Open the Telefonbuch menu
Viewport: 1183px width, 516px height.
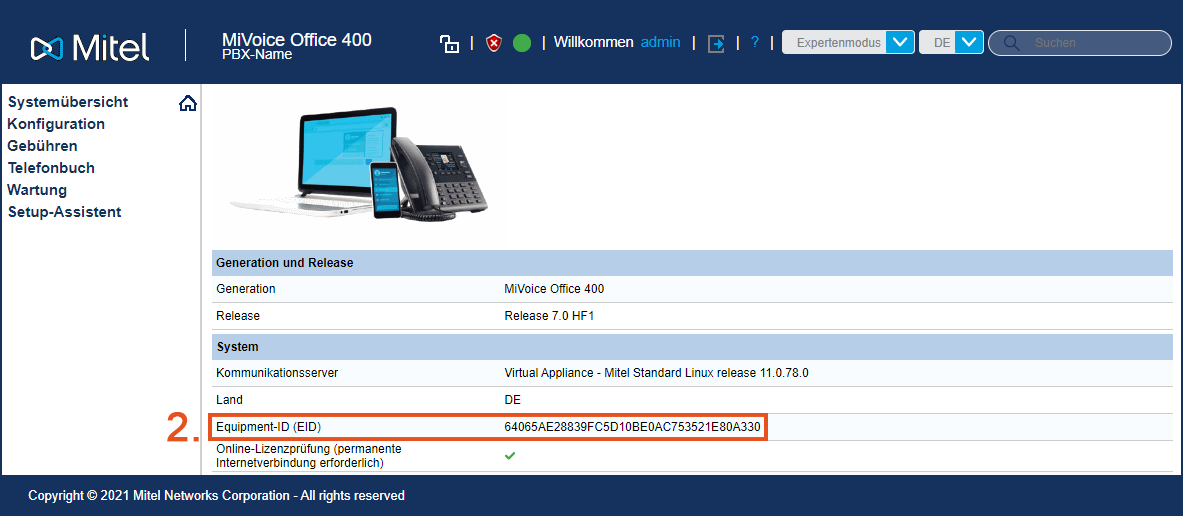coord(51,167)
